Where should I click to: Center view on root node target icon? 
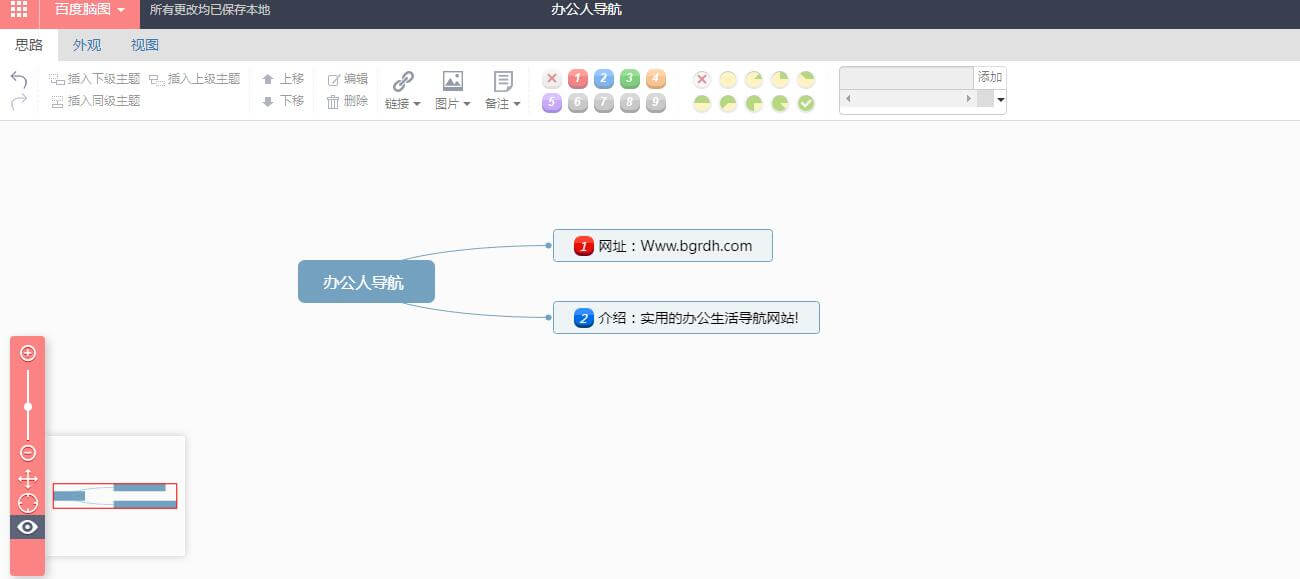(28, 503)
